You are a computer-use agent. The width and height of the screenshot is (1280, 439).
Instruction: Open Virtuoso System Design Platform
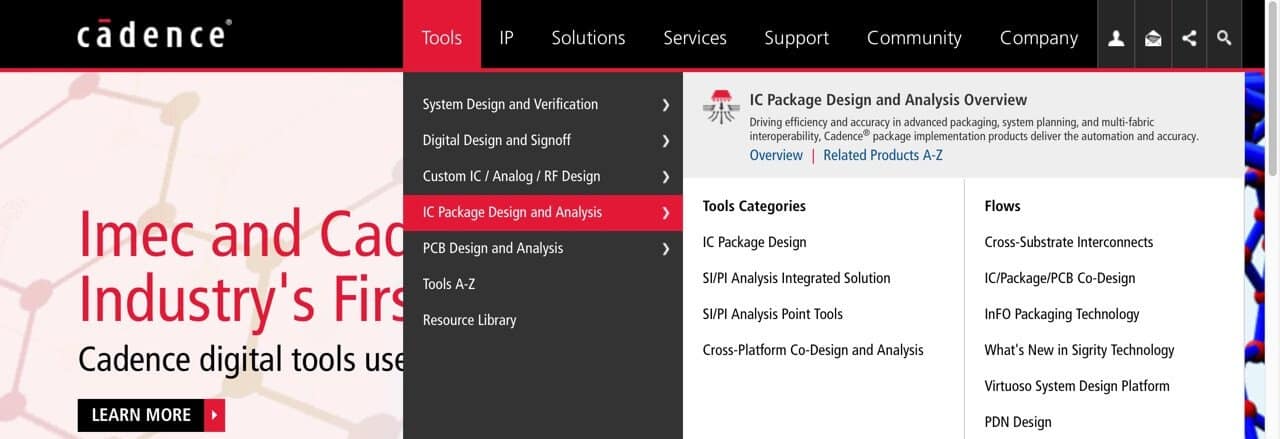pyautogui.click(x=1077, y=386)
